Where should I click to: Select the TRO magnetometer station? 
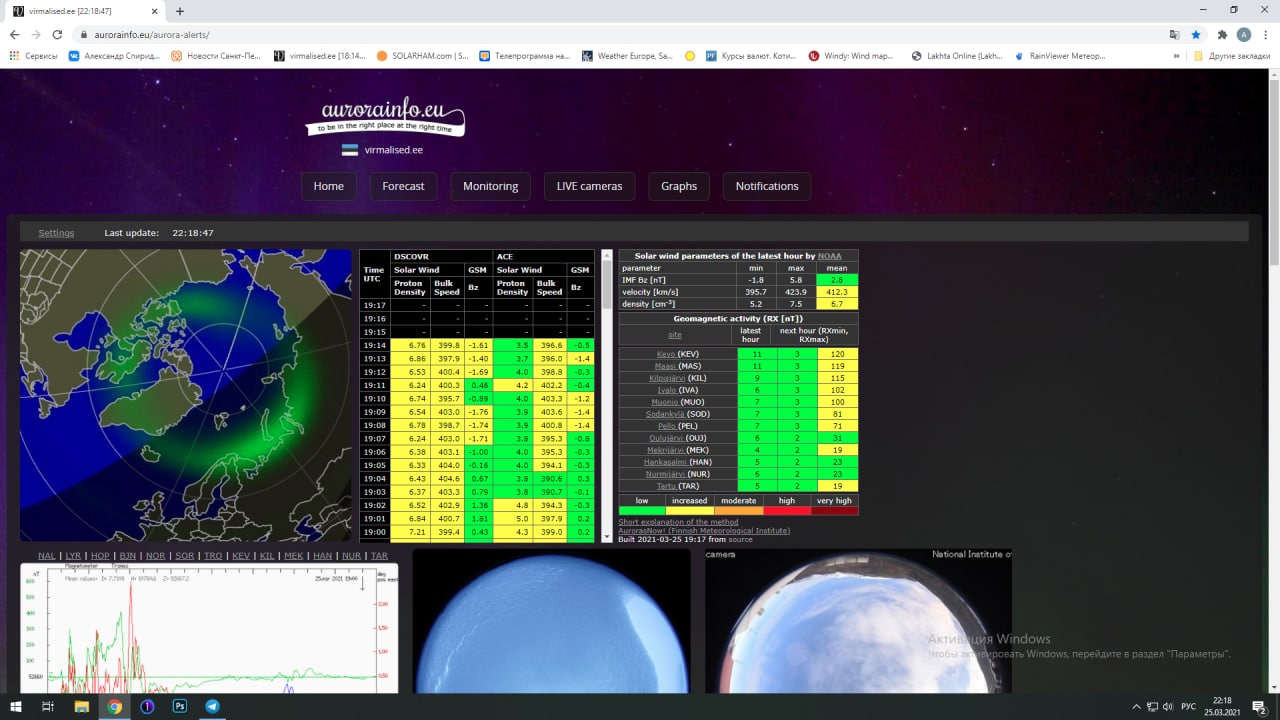tap(212, 556)
